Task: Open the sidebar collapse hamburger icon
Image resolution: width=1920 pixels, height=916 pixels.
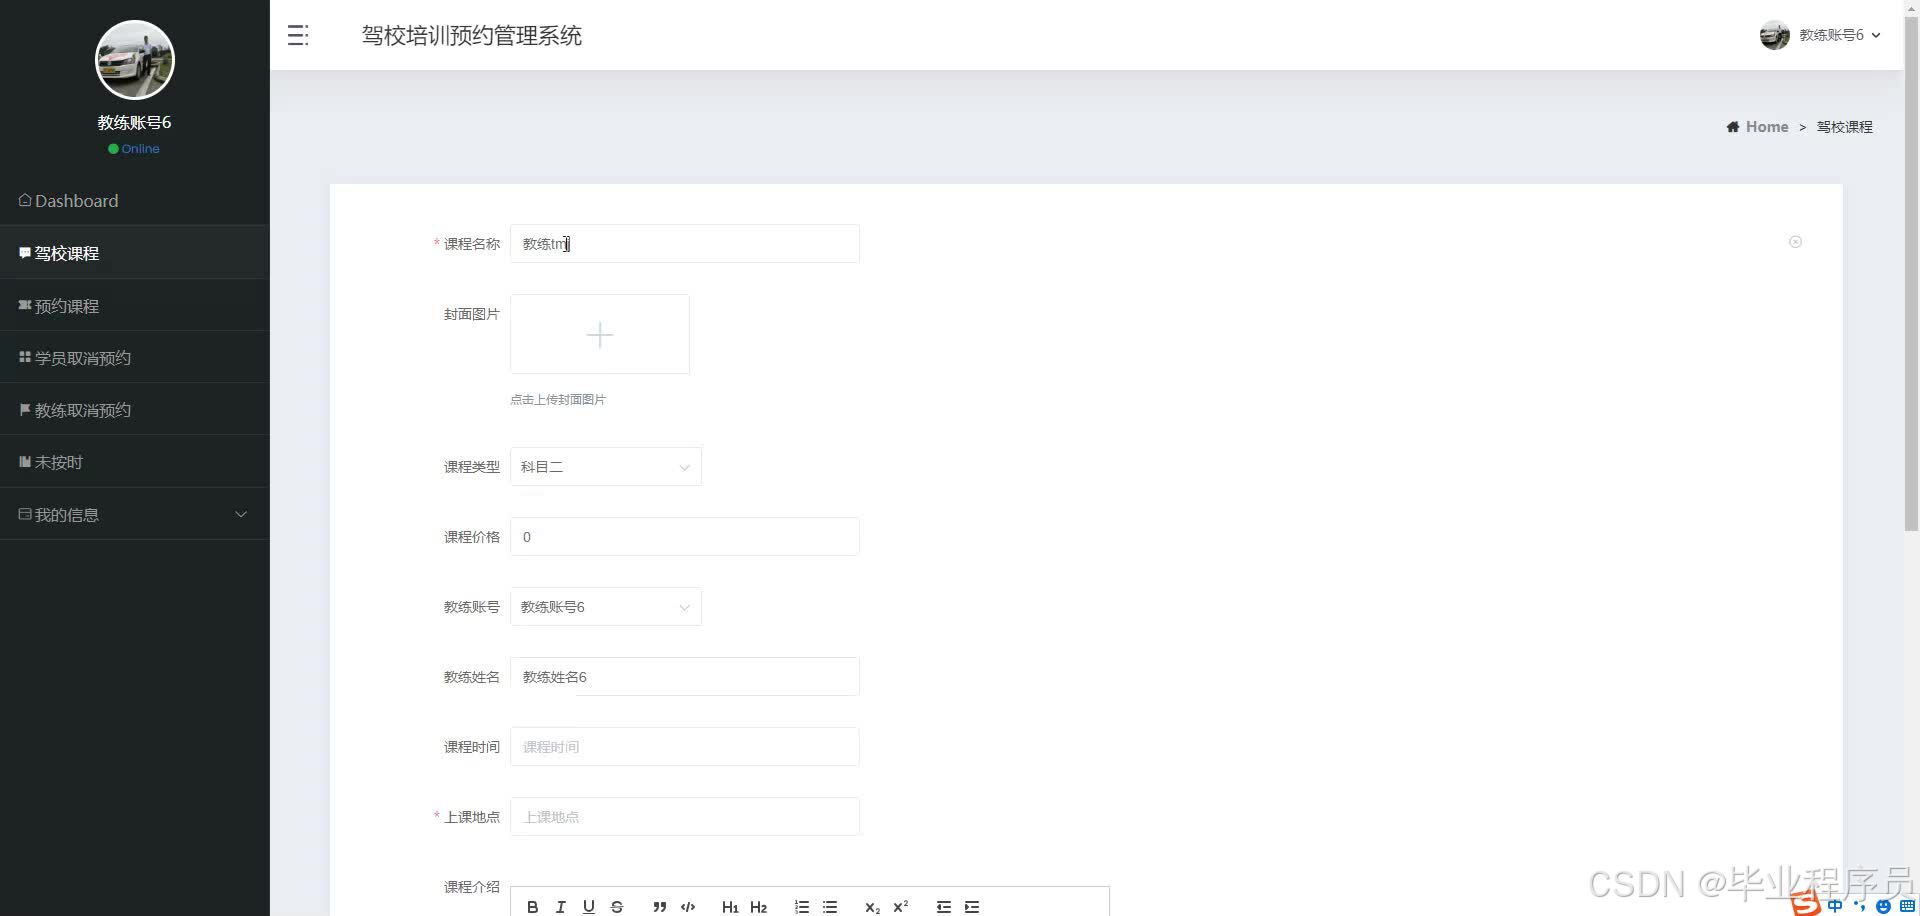Action: click(297, 35)
